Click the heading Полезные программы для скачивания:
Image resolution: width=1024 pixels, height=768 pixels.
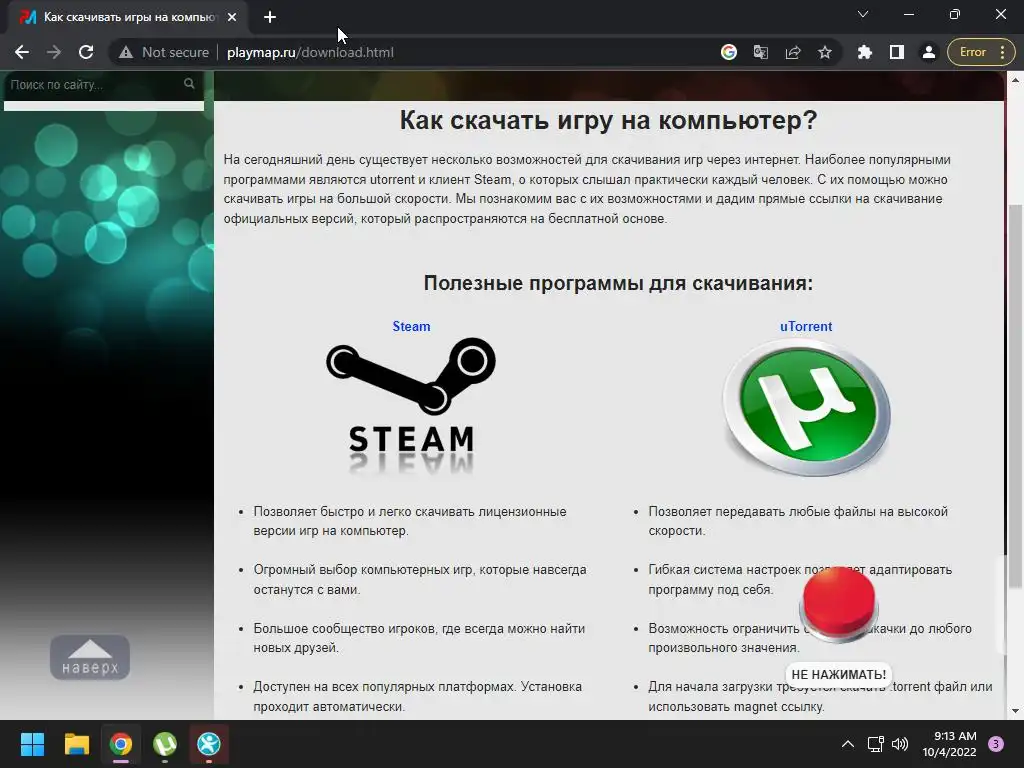[x=618, y=283]
